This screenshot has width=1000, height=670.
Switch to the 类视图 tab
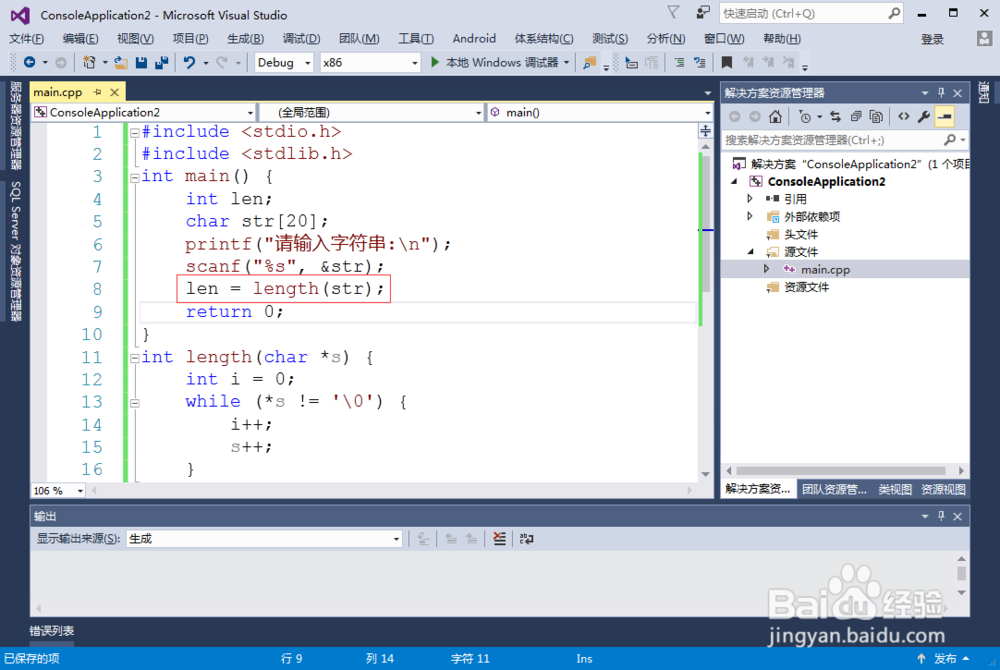pos(895,490)
